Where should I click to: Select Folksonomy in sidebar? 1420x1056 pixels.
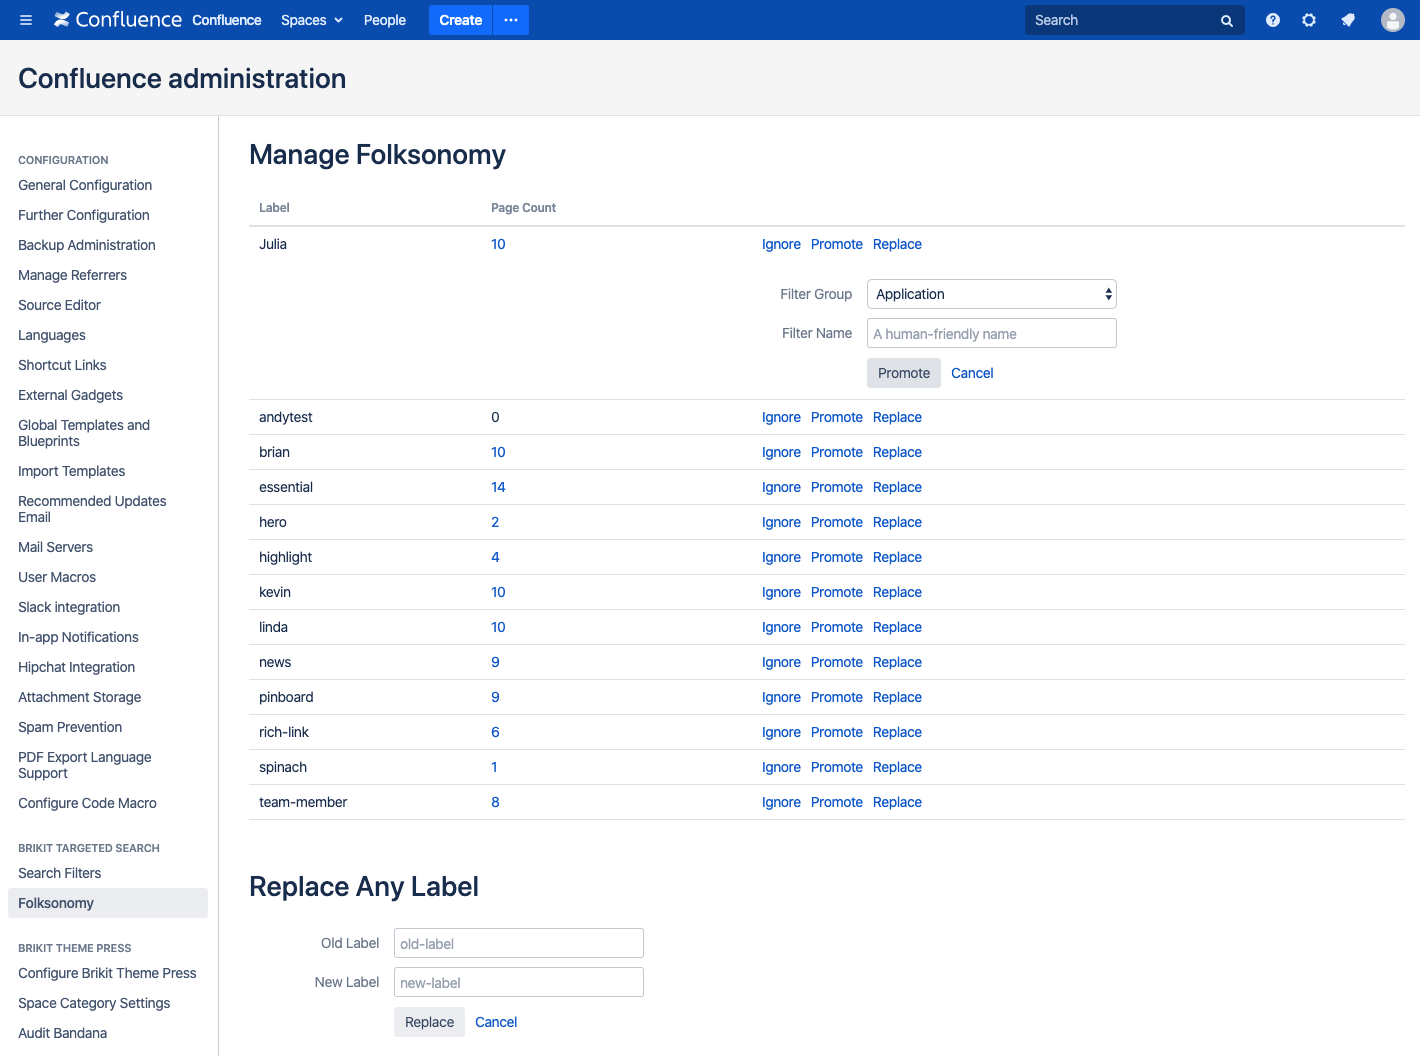(108, 903)
